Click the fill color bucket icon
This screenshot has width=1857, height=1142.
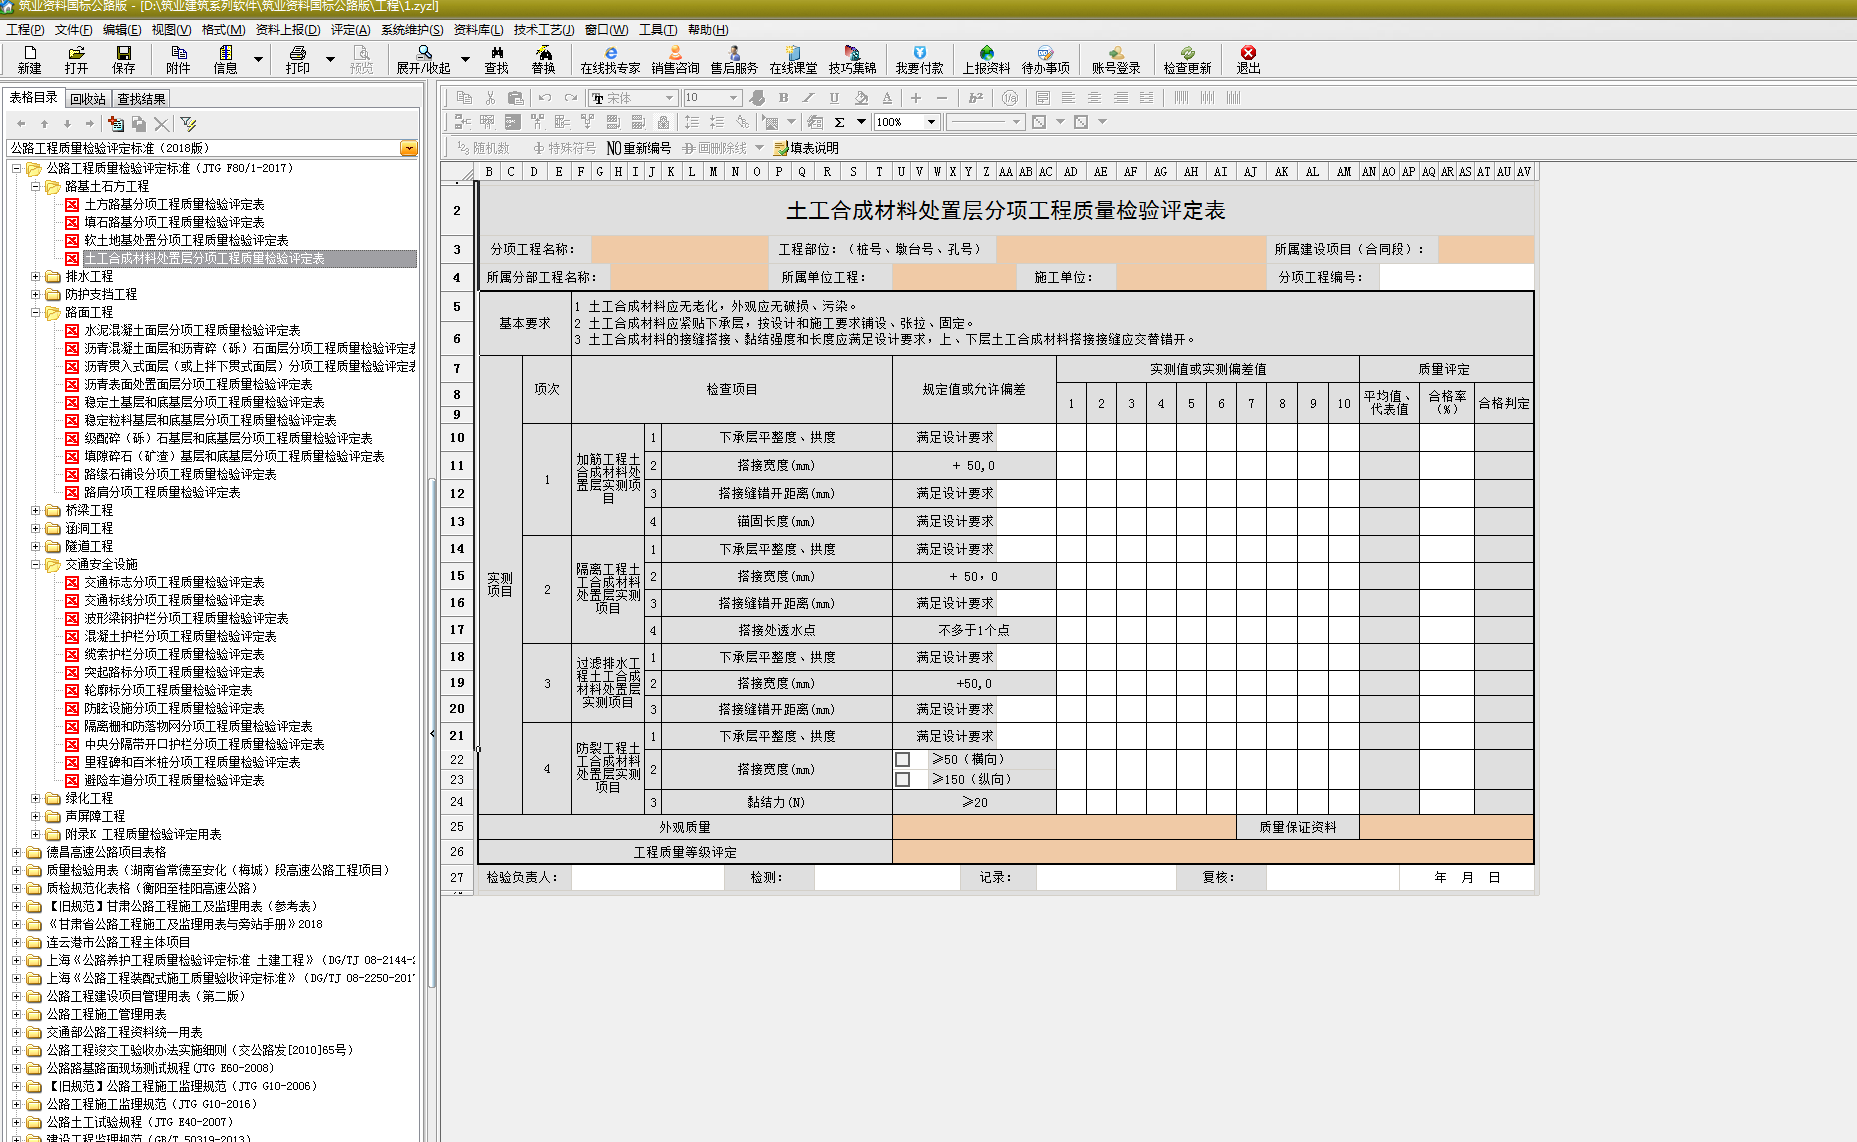pyautogui.click(x=861, y=97)
